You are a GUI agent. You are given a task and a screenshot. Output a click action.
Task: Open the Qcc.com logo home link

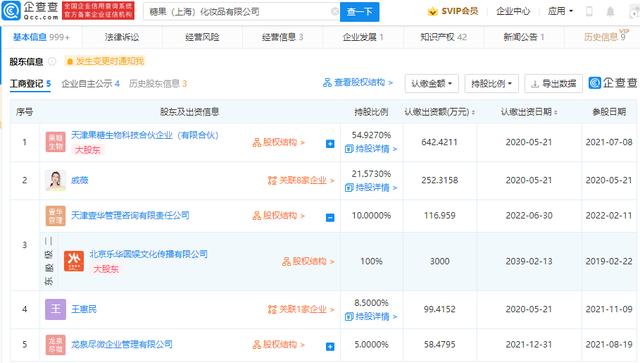tap(30, 11)
